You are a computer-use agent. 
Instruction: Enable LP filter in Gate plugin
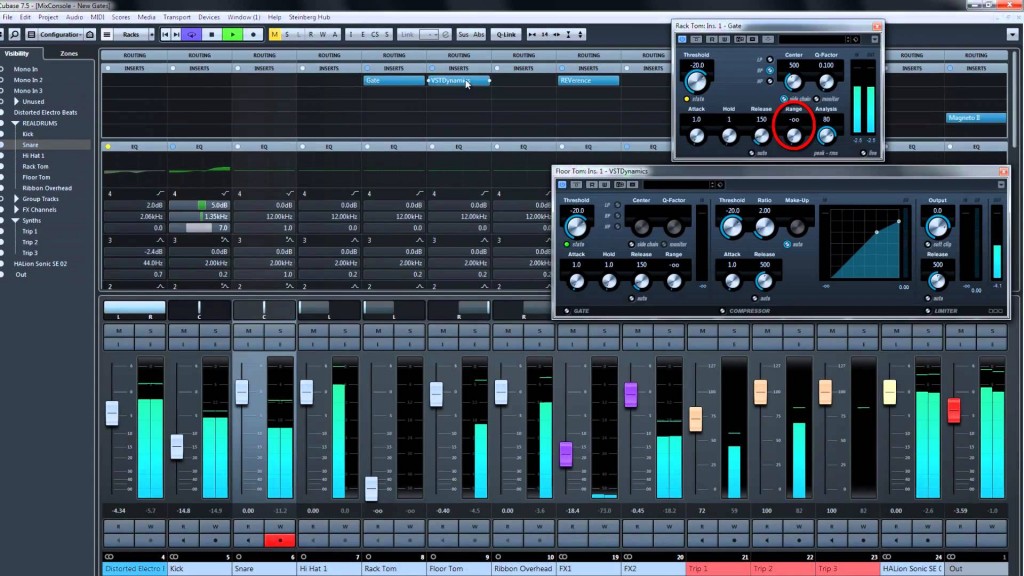(x=770, y=59)
